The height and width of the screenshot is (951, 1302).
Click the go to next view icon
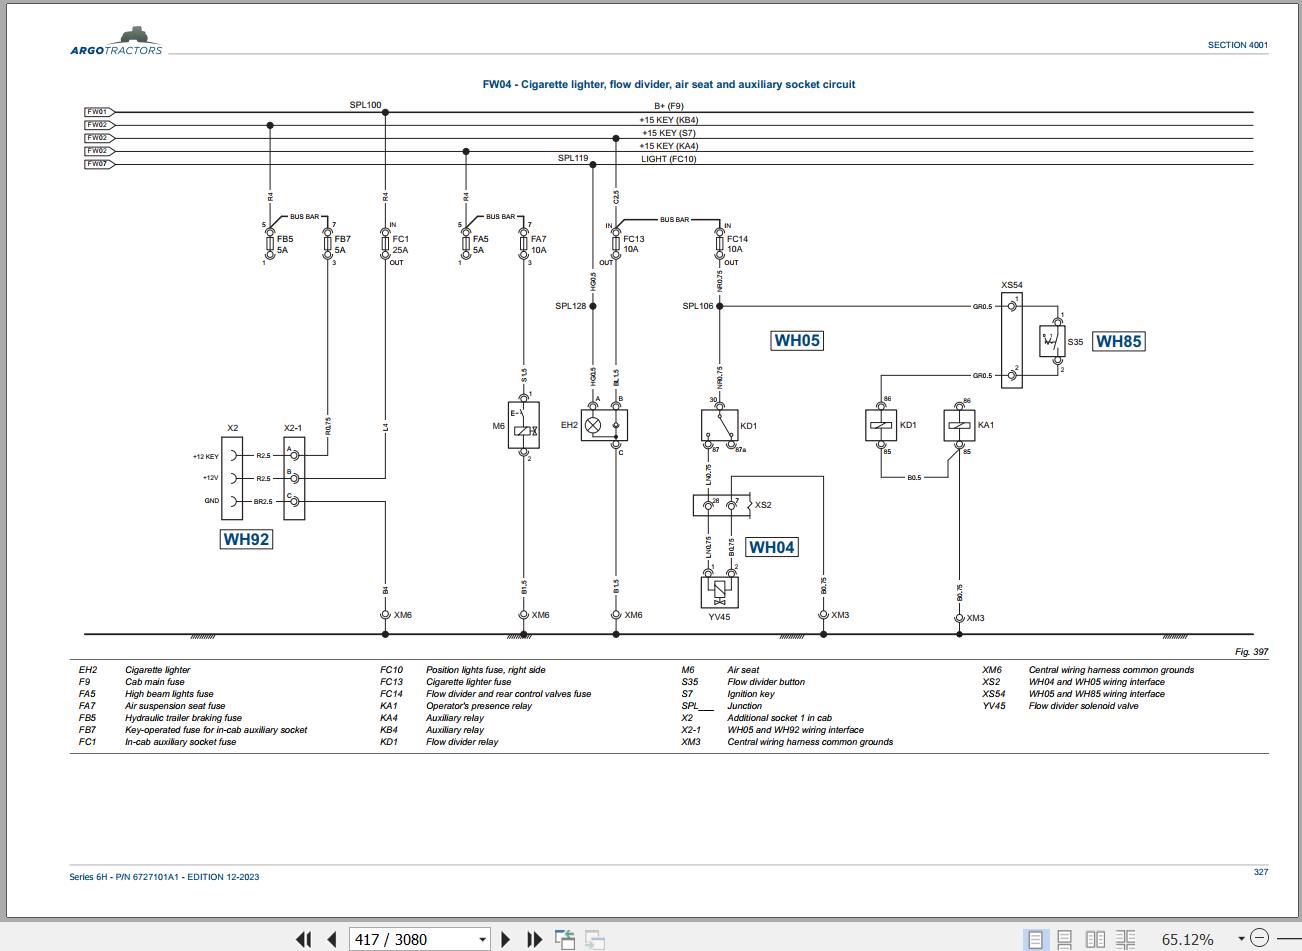click(x=595, y=939)
